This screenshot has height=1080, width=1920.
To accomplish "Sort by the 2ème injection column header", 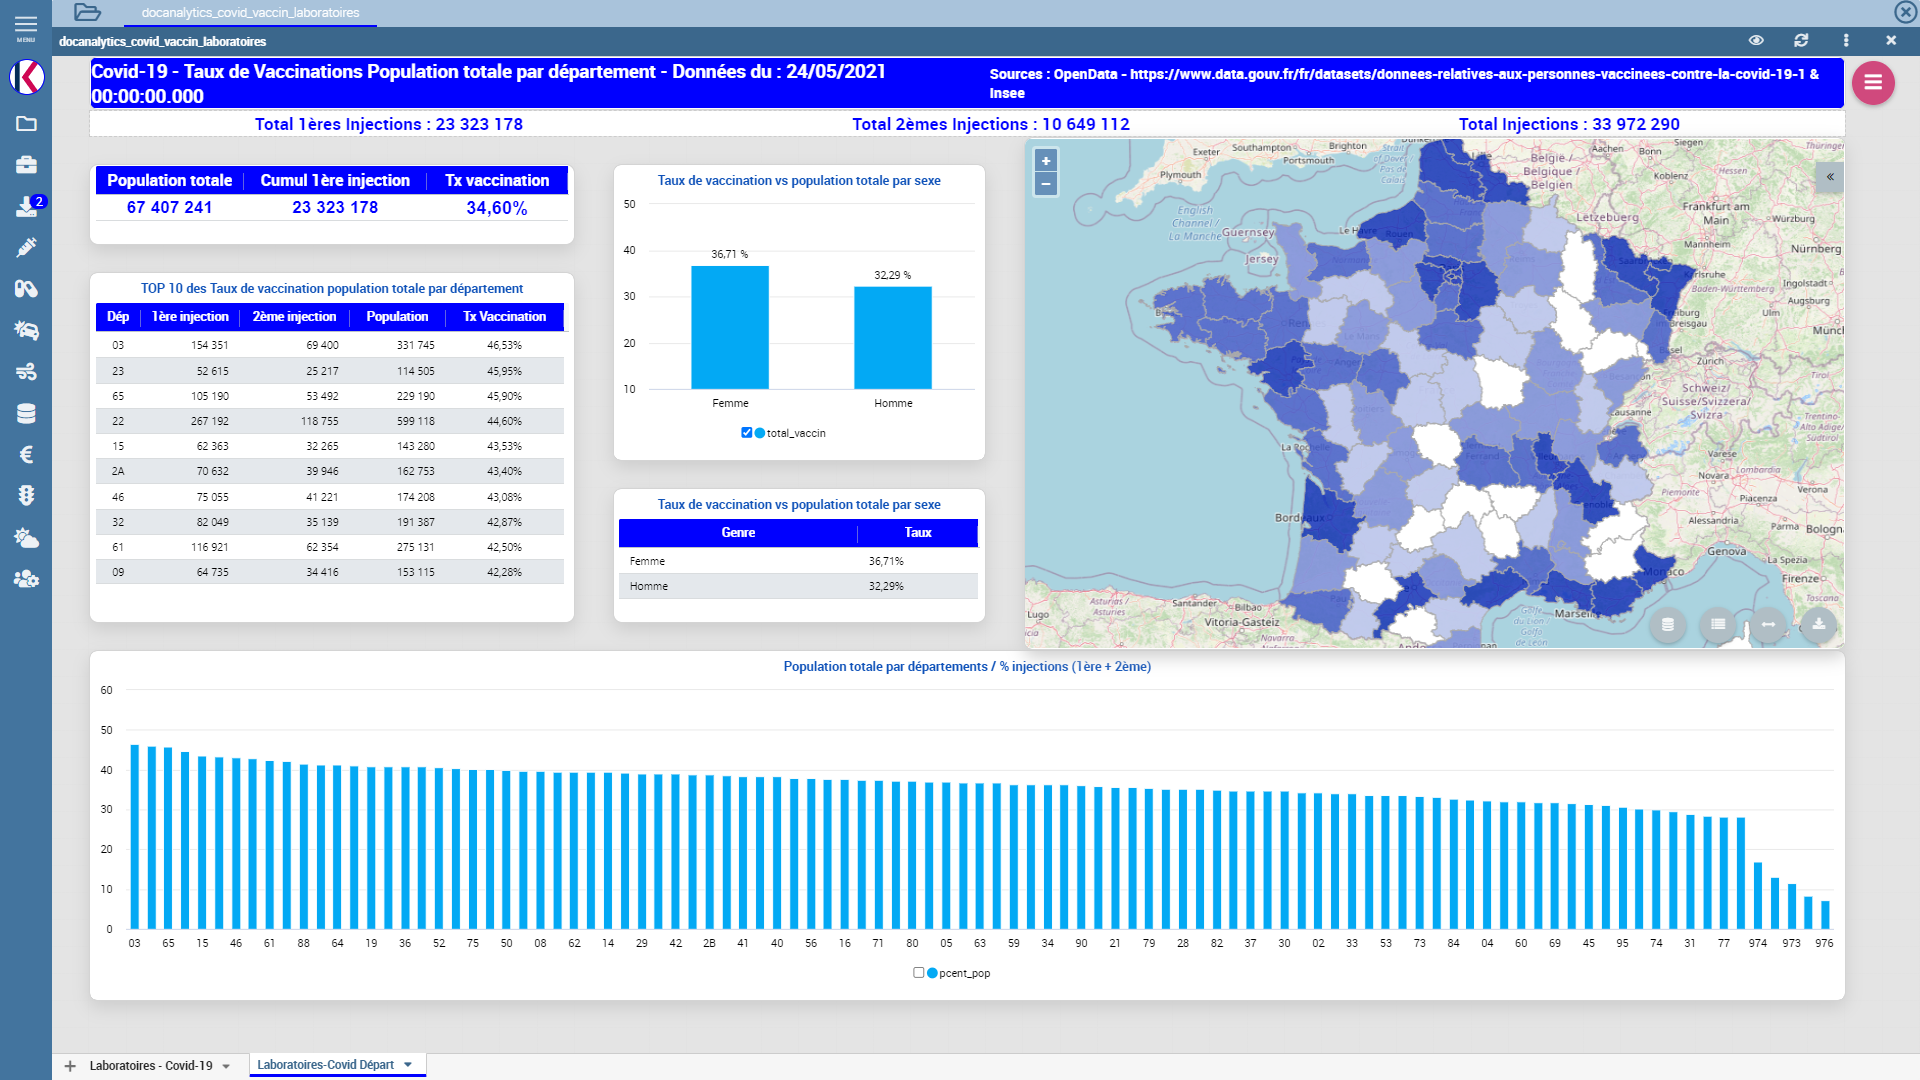I will 294,317.
